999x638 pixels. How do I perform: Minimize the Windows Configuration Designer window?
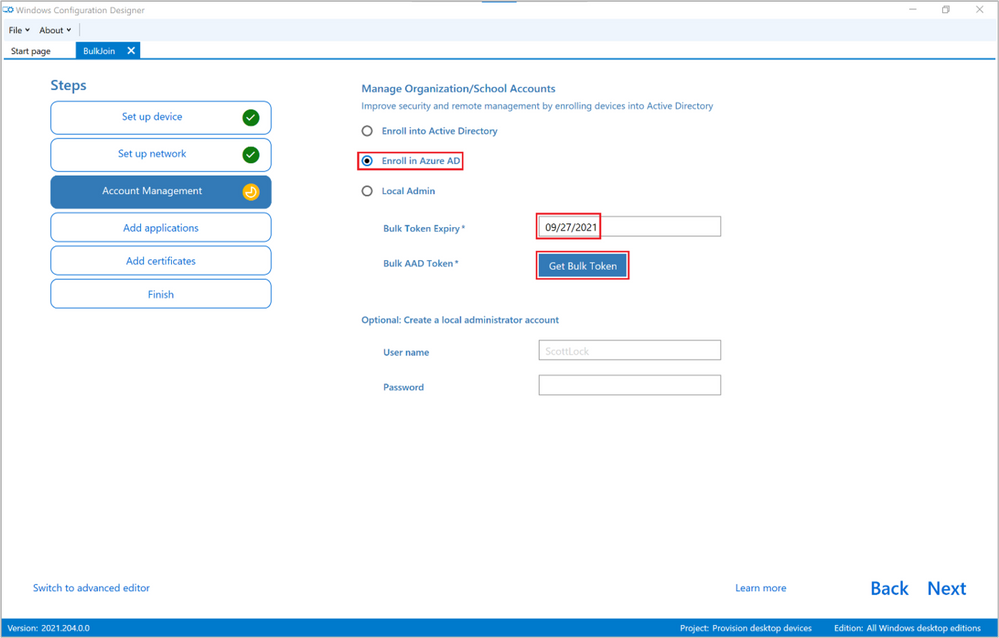pos(912,10)
